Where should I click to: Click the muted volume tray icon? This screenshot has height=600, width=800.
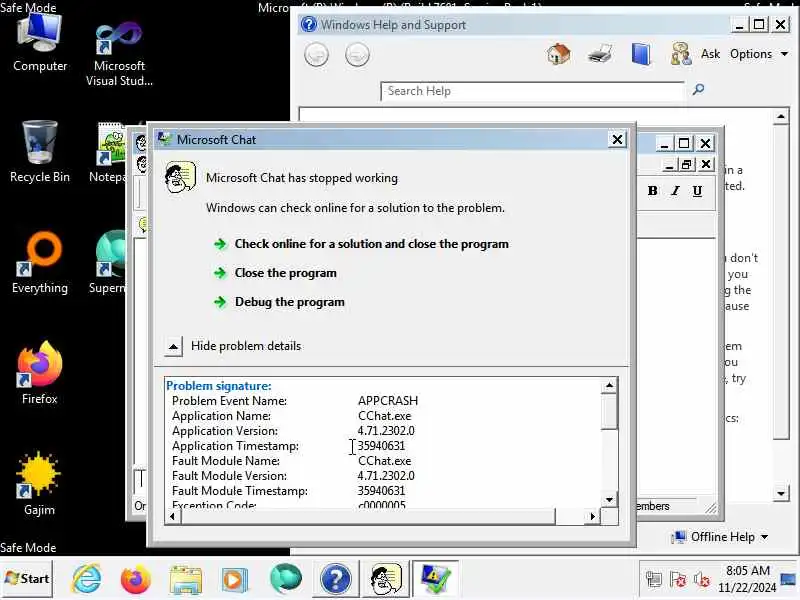702,580
